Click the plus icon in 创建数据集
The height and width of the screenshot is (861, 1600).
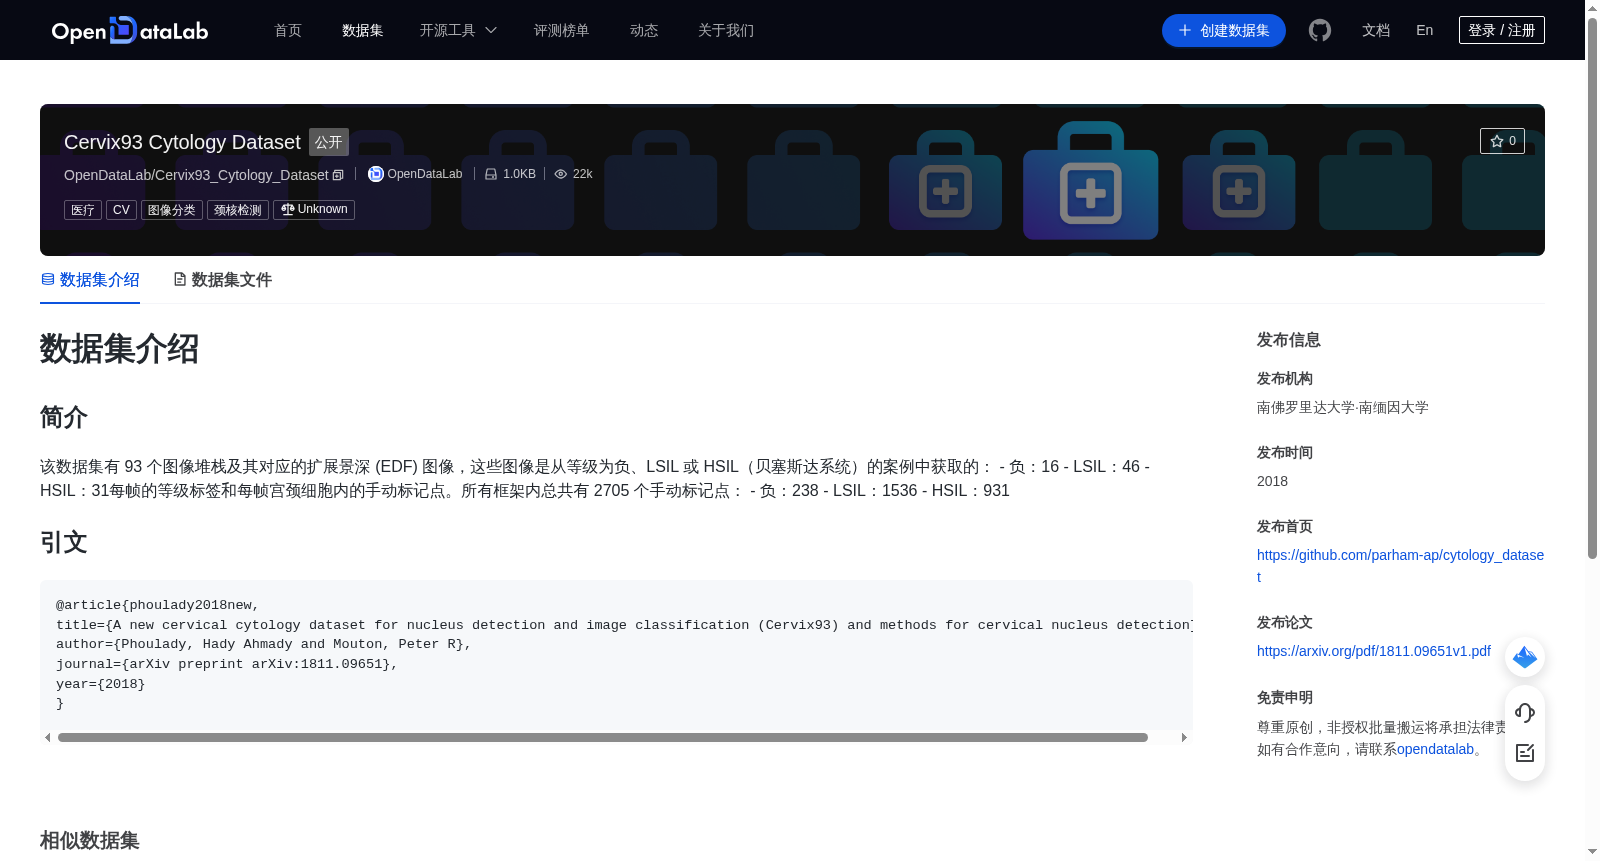pyautogui.click(x=1185, y=30)
